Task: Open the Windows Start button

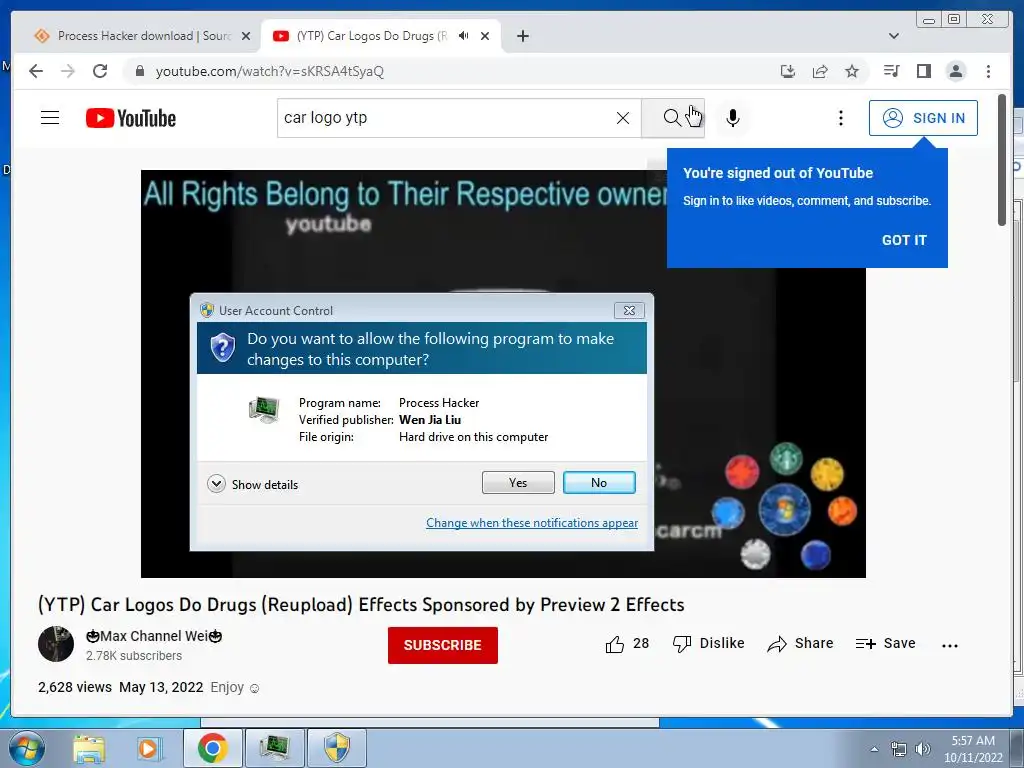Action: click(26, 748)
